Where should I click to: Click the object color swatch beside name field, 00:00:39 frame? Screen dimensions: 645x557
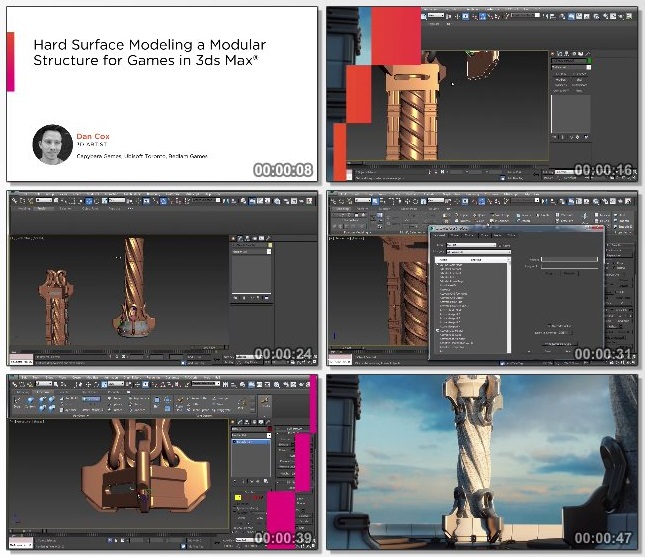[x=270, y=429]
